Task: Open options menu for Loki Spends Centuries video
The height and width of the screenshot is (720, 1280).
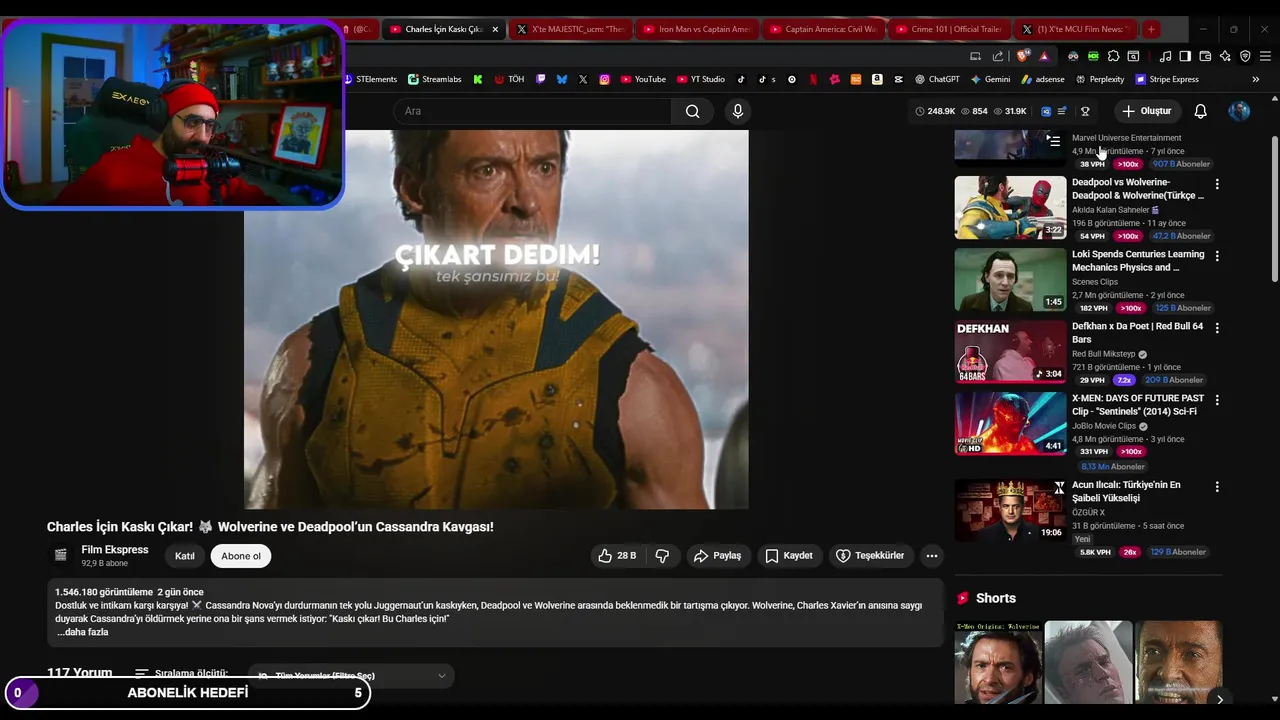Action: (1217, 256)
